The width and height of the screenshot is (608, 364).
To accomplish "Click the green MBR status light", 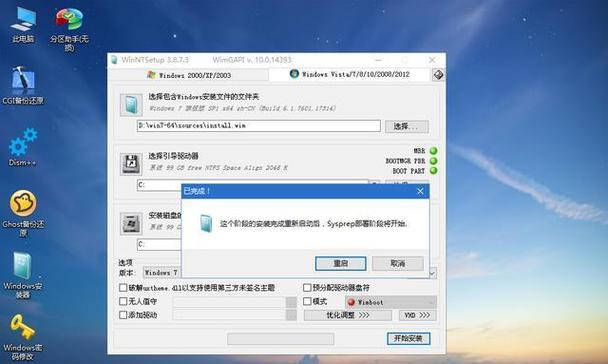I will (x=434, y=151).
